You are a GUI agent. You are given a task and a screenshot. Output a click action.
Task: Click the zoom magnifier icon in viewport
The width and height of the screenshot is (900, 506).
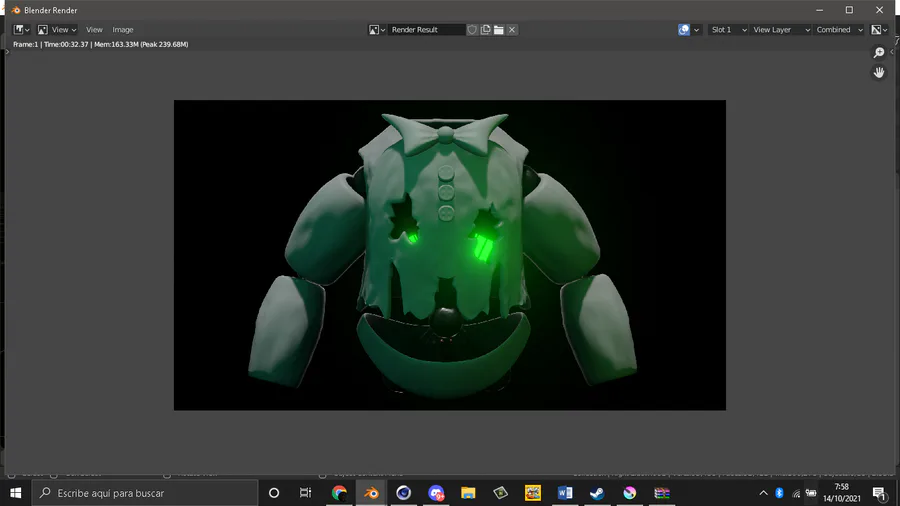click(879, 53)
